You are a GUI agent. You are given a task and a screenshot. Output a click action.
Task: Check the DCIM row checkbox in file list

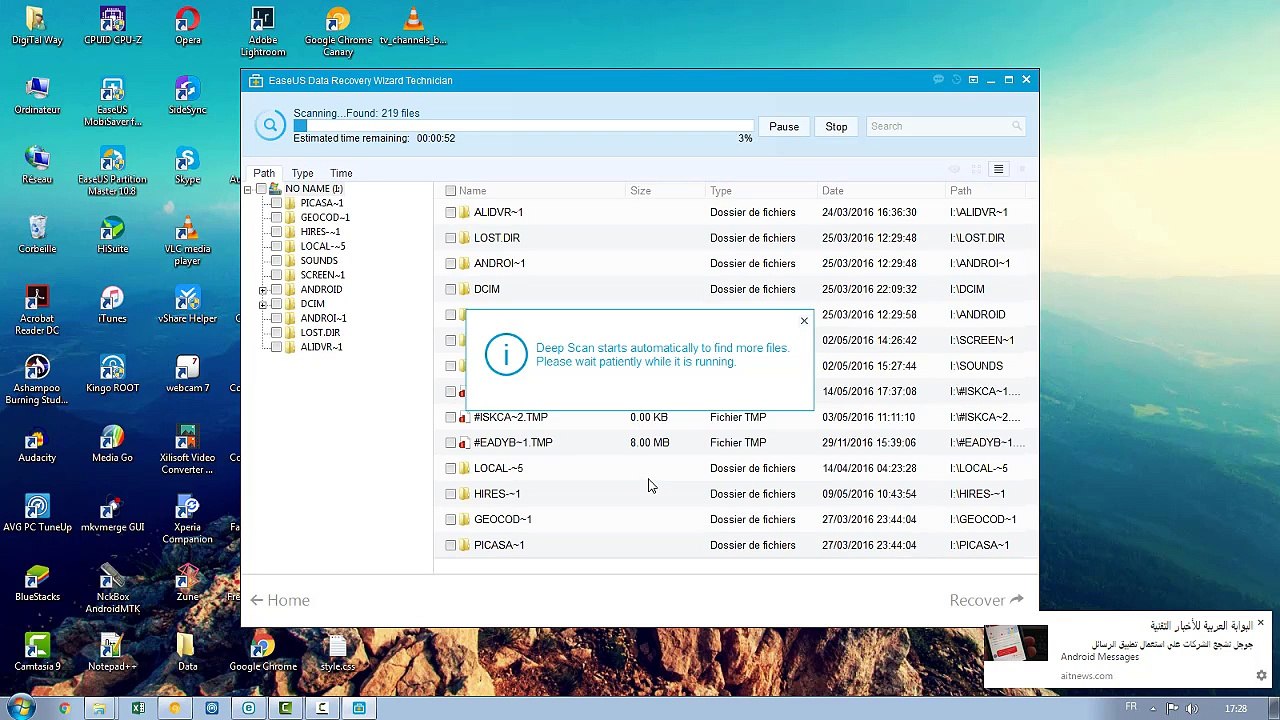pos(451,289)
